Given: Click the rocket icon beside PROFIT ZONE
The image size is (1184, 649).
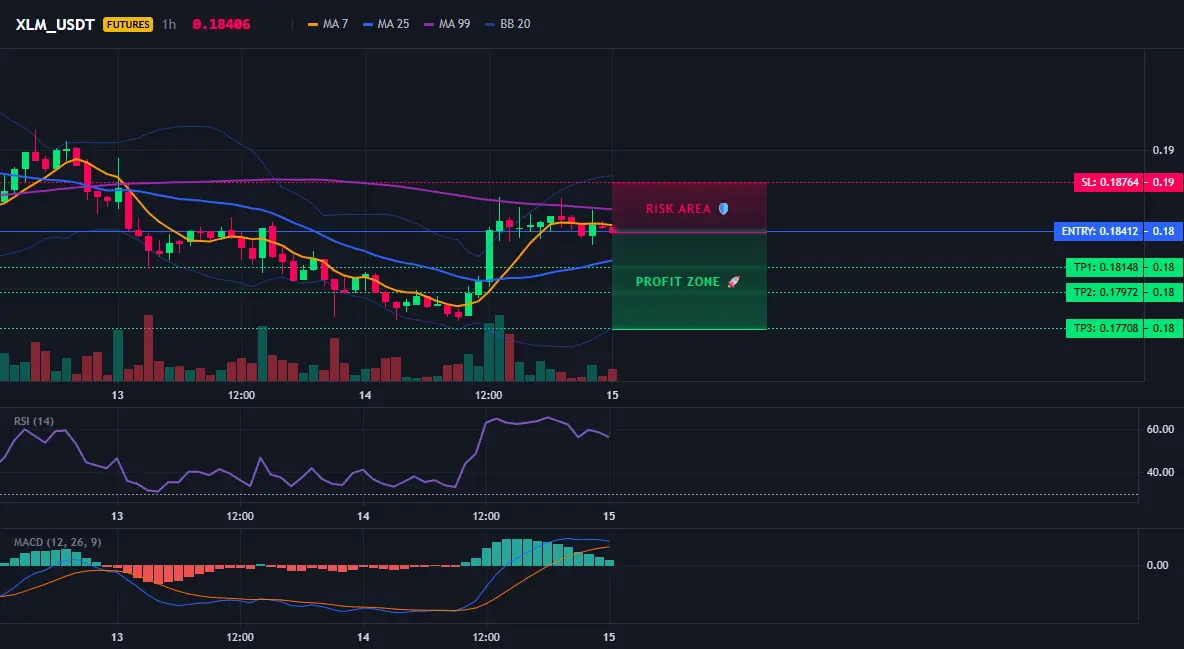Looking at the screenshot, I should pos(733,282).
